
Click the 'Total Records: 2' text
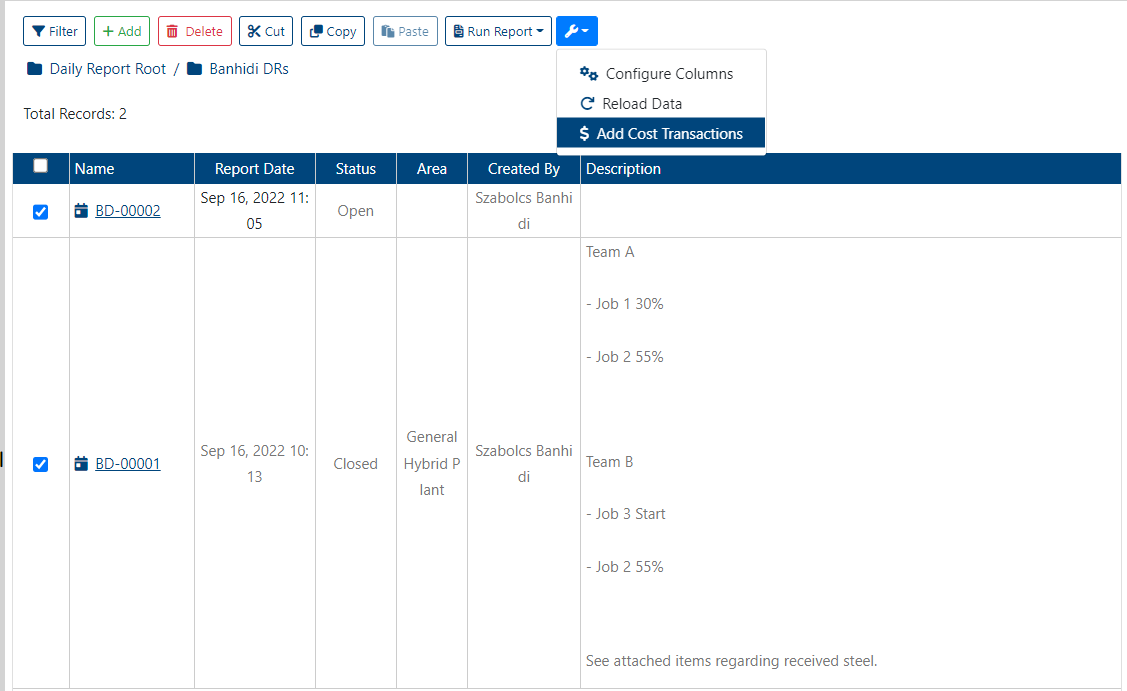(75, 114)
